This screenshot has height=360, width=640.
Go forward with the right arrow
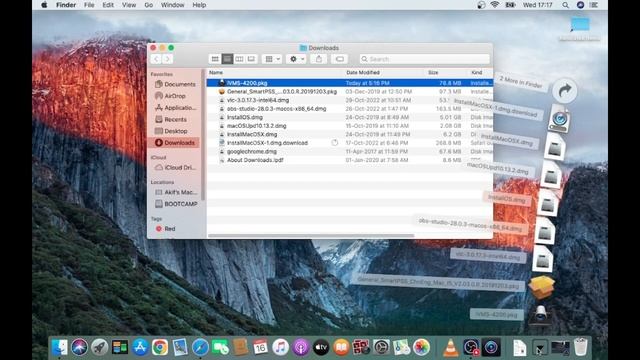[167, 59]
